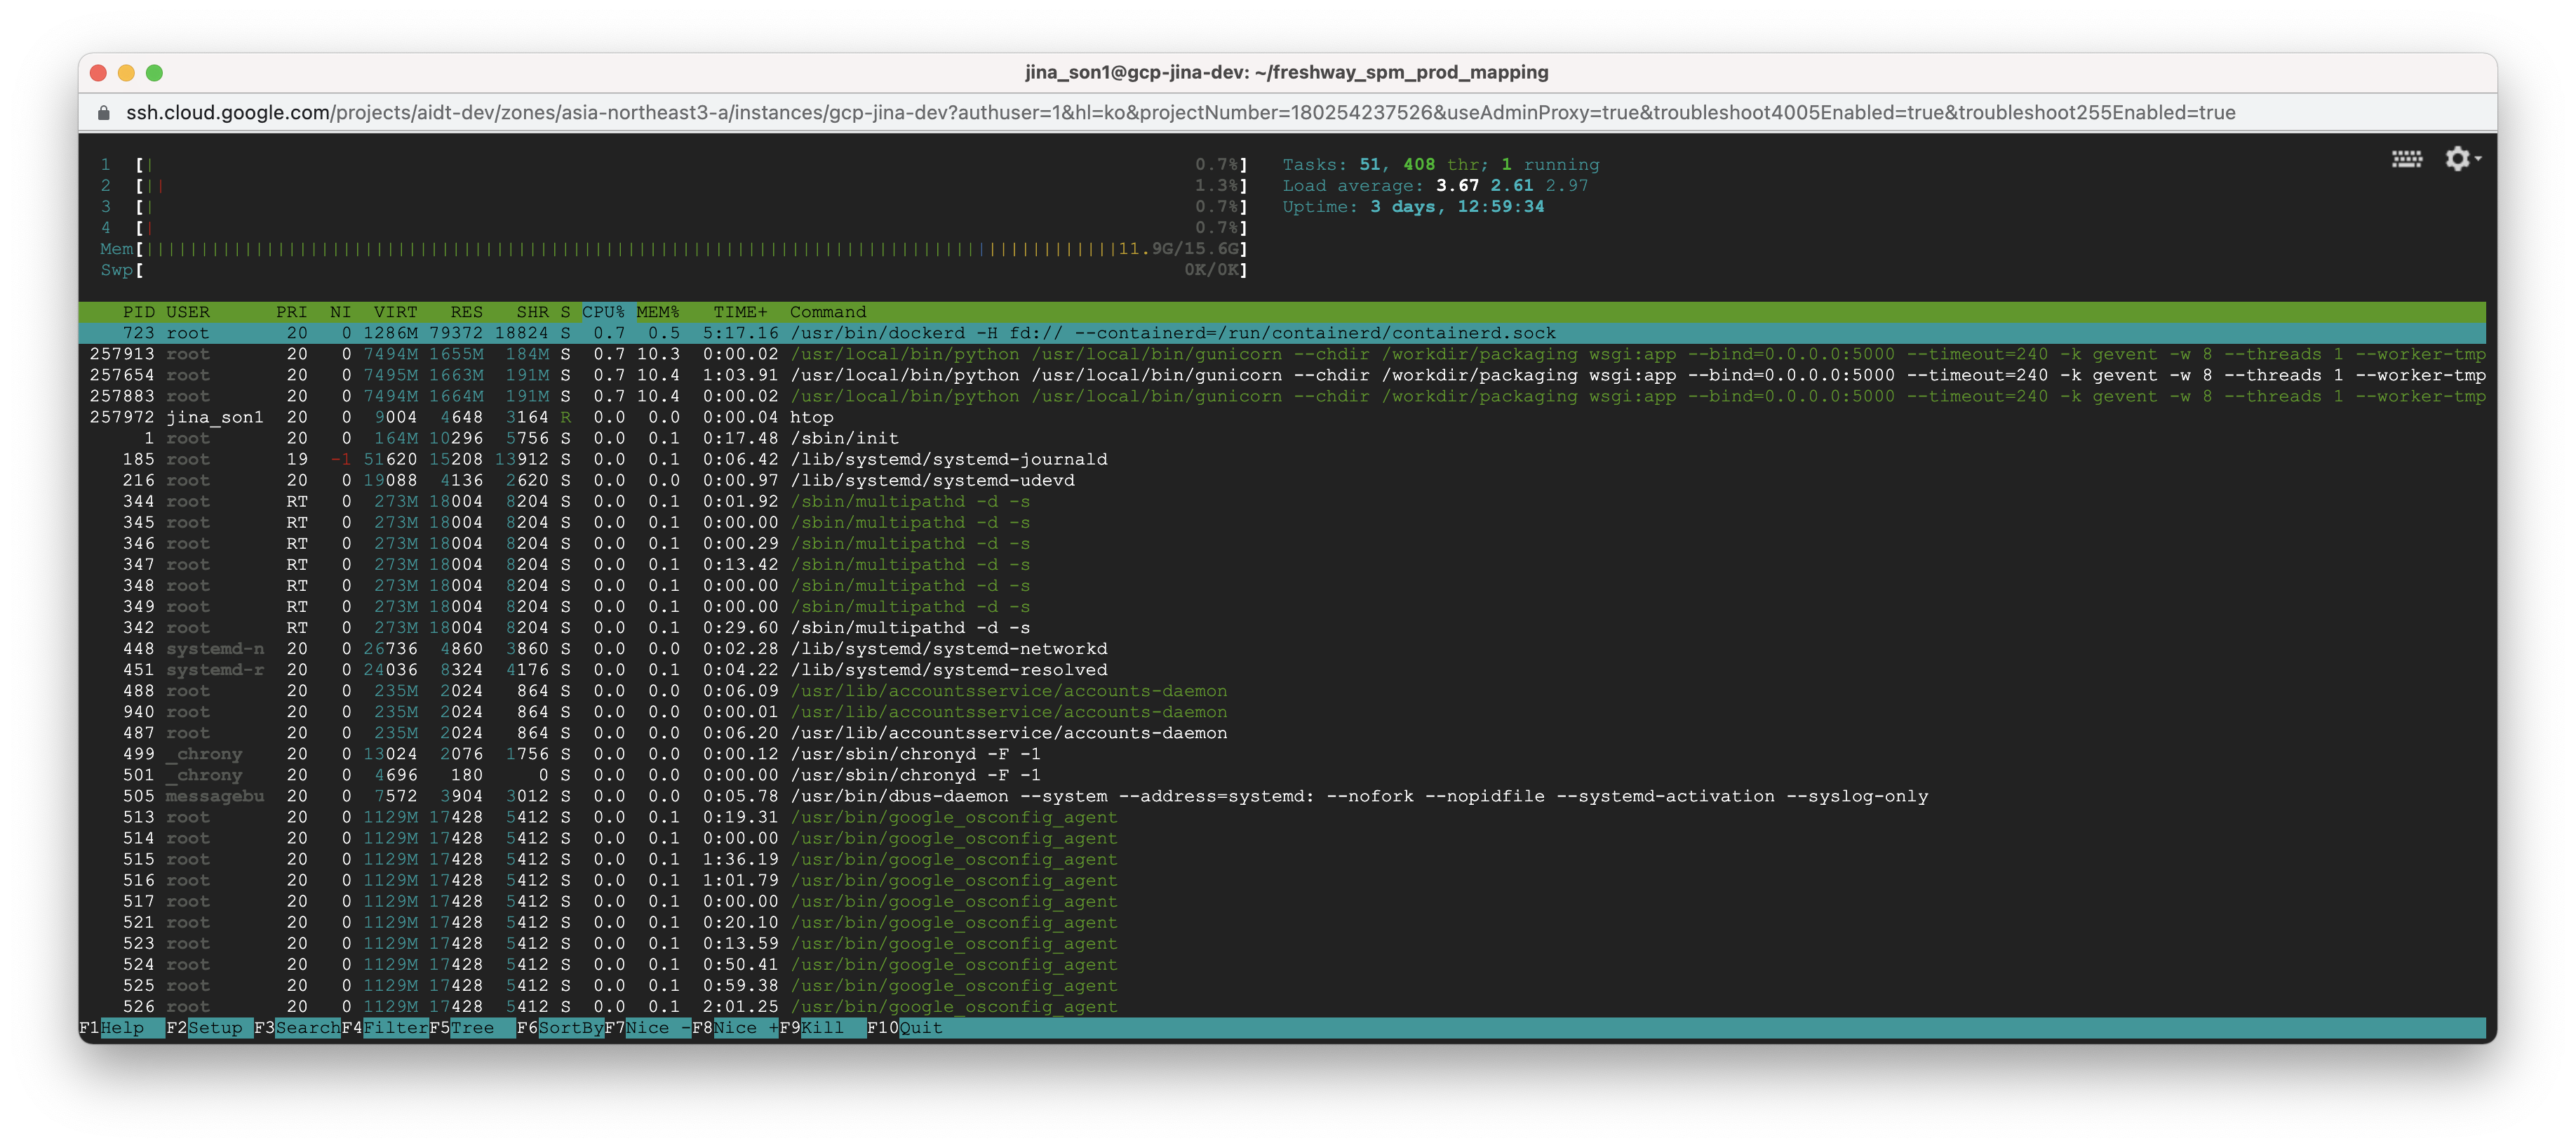Screen dimensions: 2576x1148
Task: Click the lock icon in address bar
Action: [103, 113]
